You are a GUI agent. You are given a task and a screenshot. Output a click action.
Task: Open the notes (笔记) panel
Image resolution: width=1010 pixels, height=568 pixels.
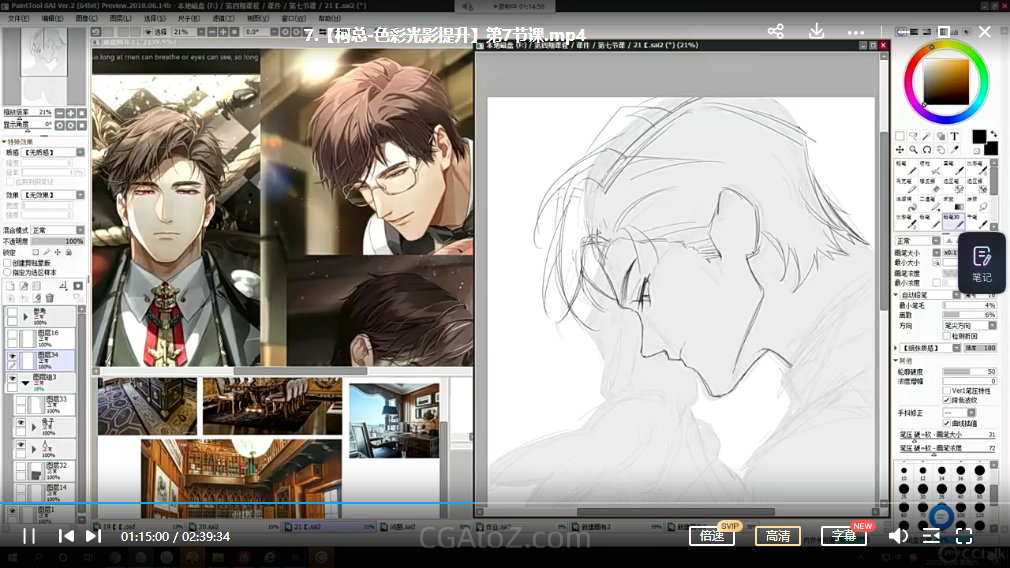click(981, 262)
